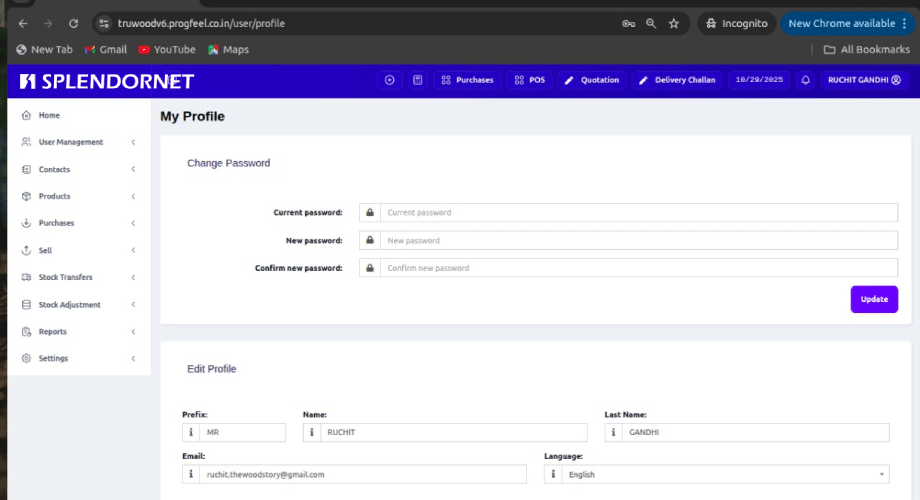This screenshot has width=920, height=500.
Task: Click the Settings gear icon in sidebar
Action: pyautogui.click(x=27, y=358)
